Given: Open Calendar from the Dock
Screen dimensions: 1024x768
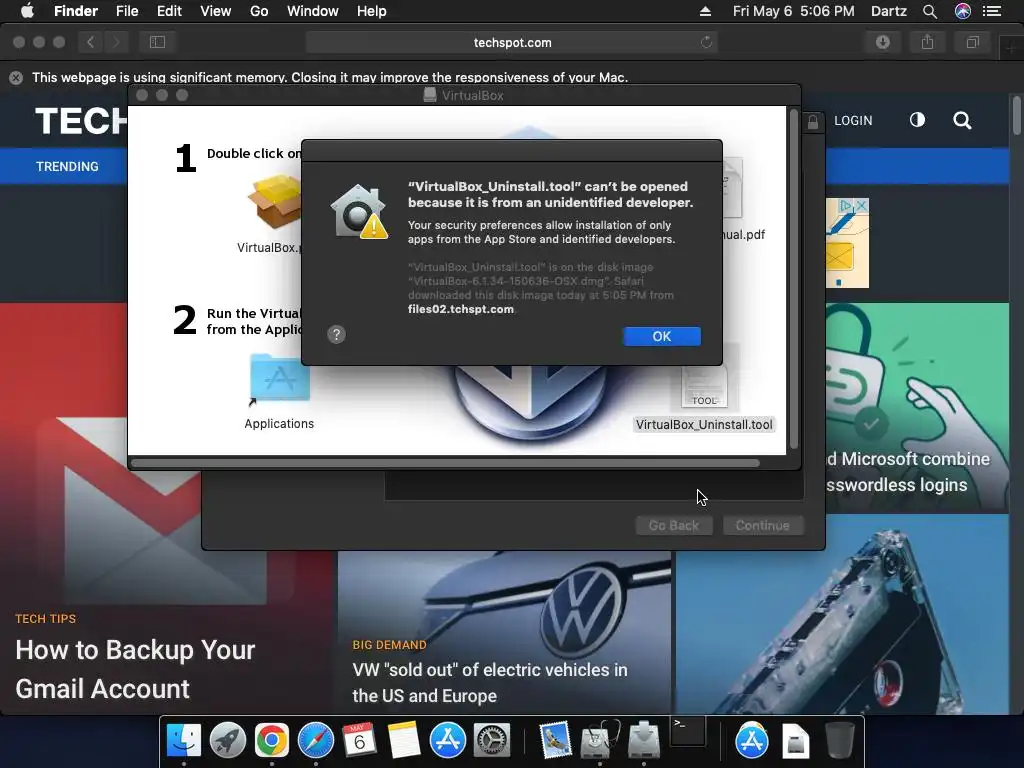Looking at the screenshot, I should 359,741.
